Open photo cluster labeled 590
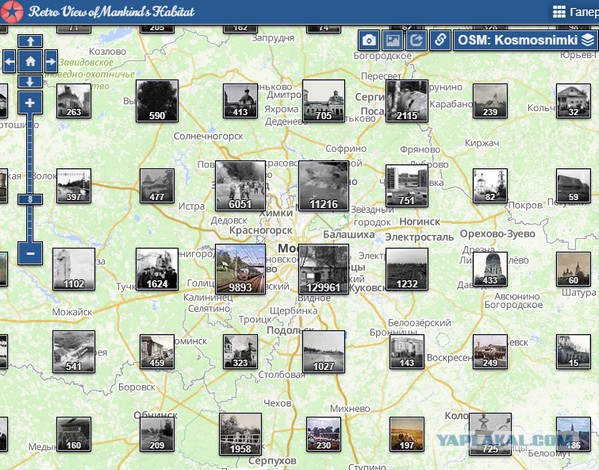The image size is (599, 470). [157, 101]
